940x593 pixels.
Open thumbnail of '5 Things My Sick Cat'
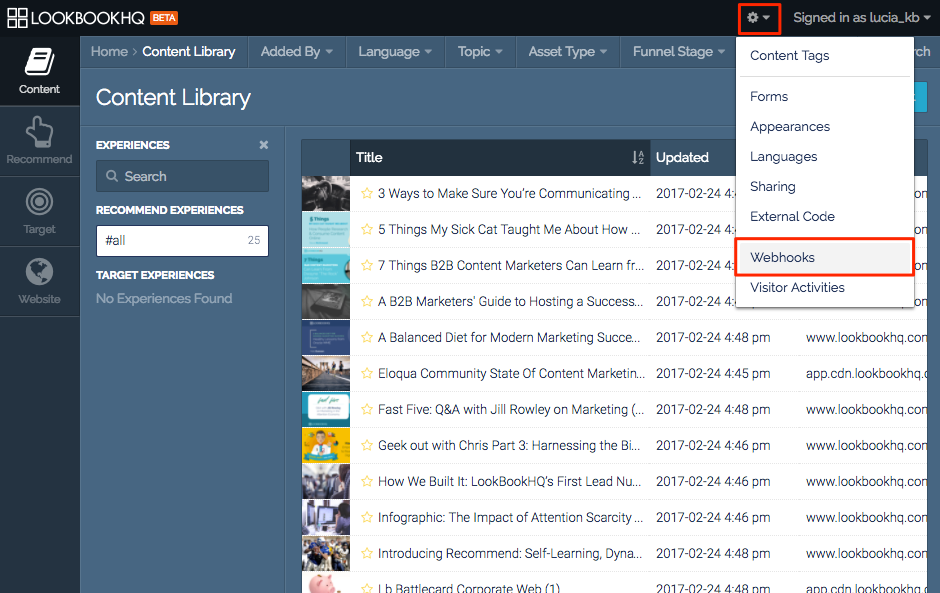326,229
